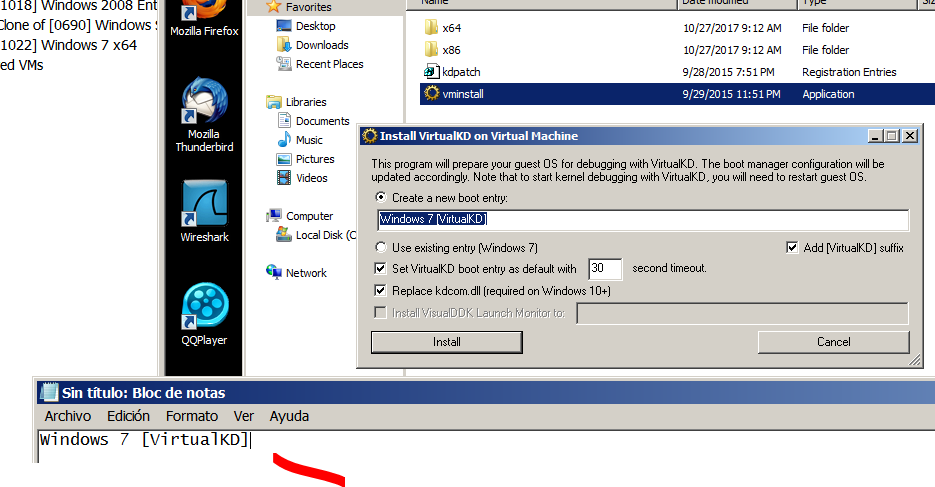
Task: Select Computer in the navigation tree
Action: click(x=309, y=216)
